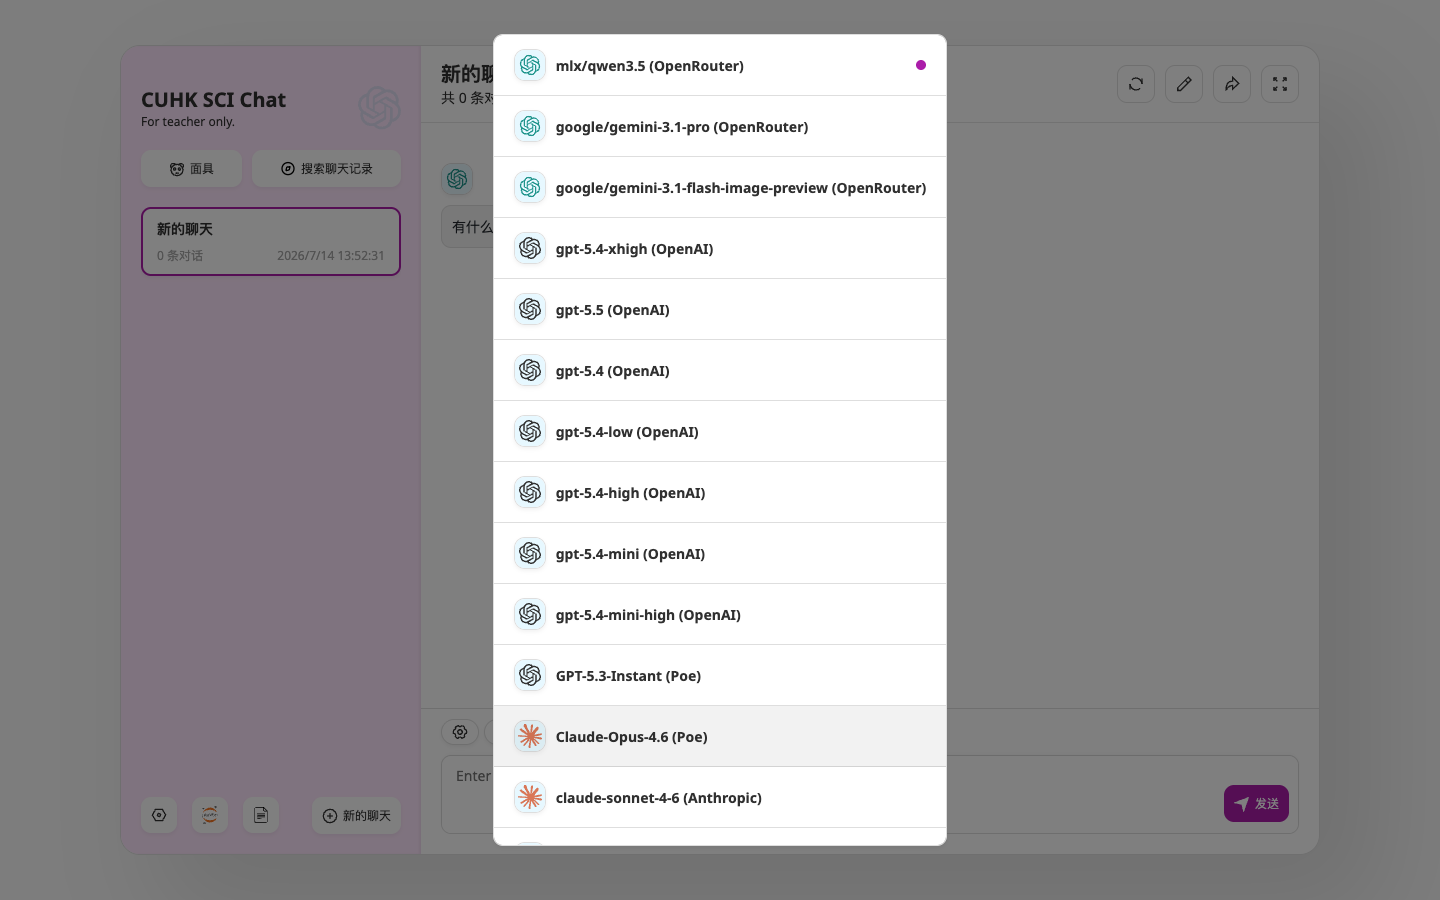
Task: Pick GPT-5.3-Instant (Poe) model
Action: [x=720, y=675]
